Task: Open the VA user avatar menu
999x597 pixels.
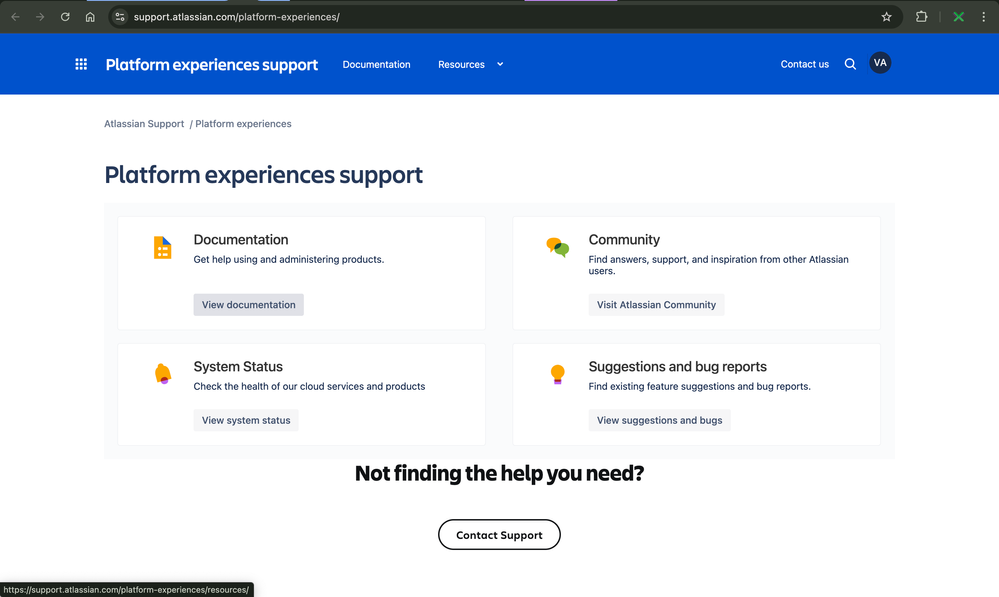Action: click(x=880, y=63)
